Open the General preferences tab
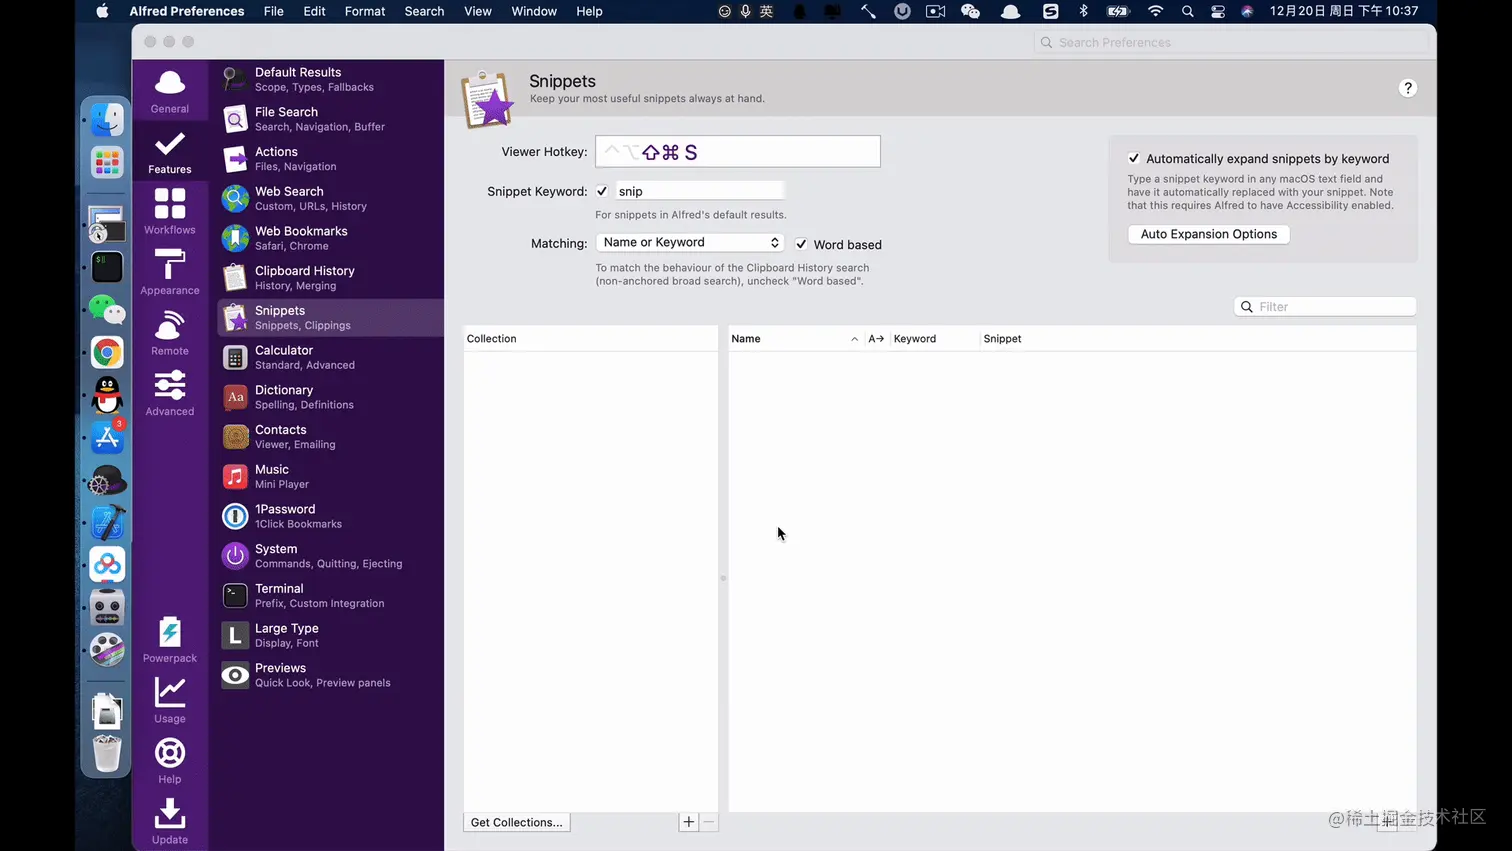Viewport: 1512px width, 851px height. tap(170, 91)
